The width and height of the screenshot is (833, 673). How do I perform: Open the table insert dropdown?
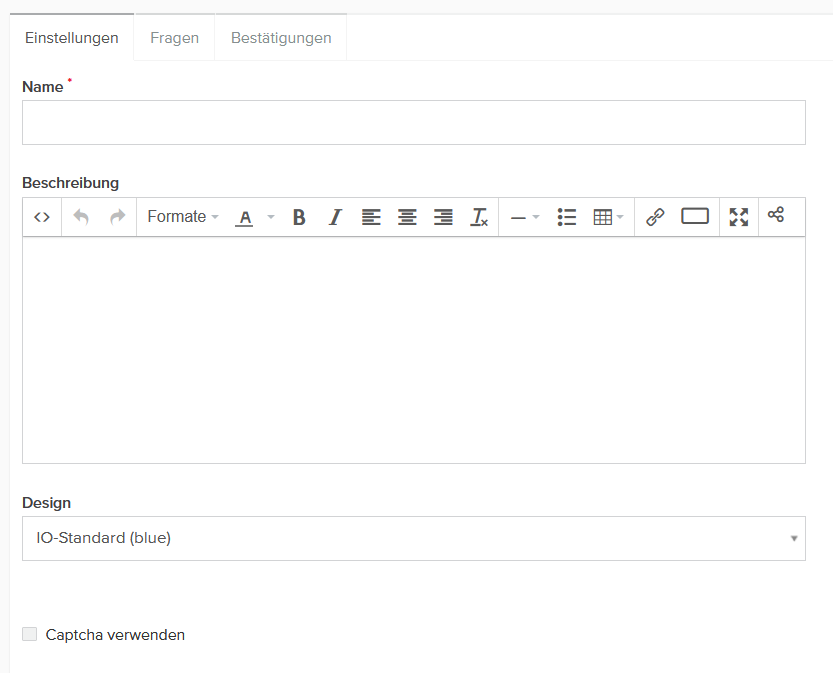pyautogui.click(x=608, y=217)
